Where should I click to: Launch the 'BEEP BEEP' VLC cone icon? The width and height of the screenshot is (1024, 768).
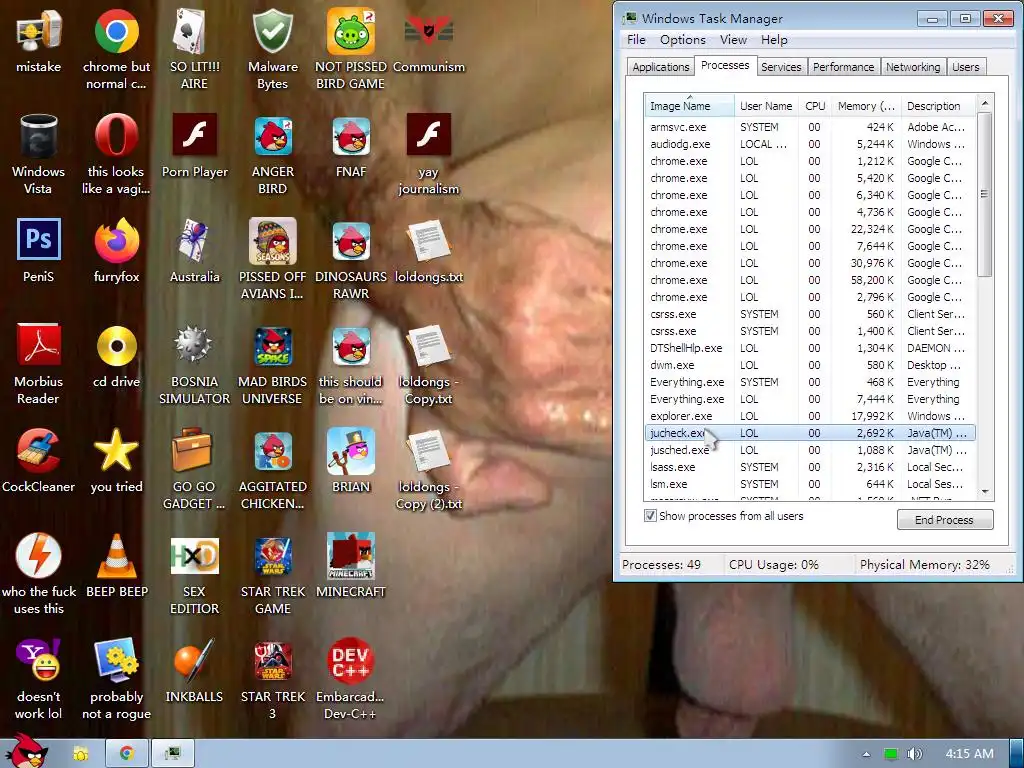click(116, 566)
